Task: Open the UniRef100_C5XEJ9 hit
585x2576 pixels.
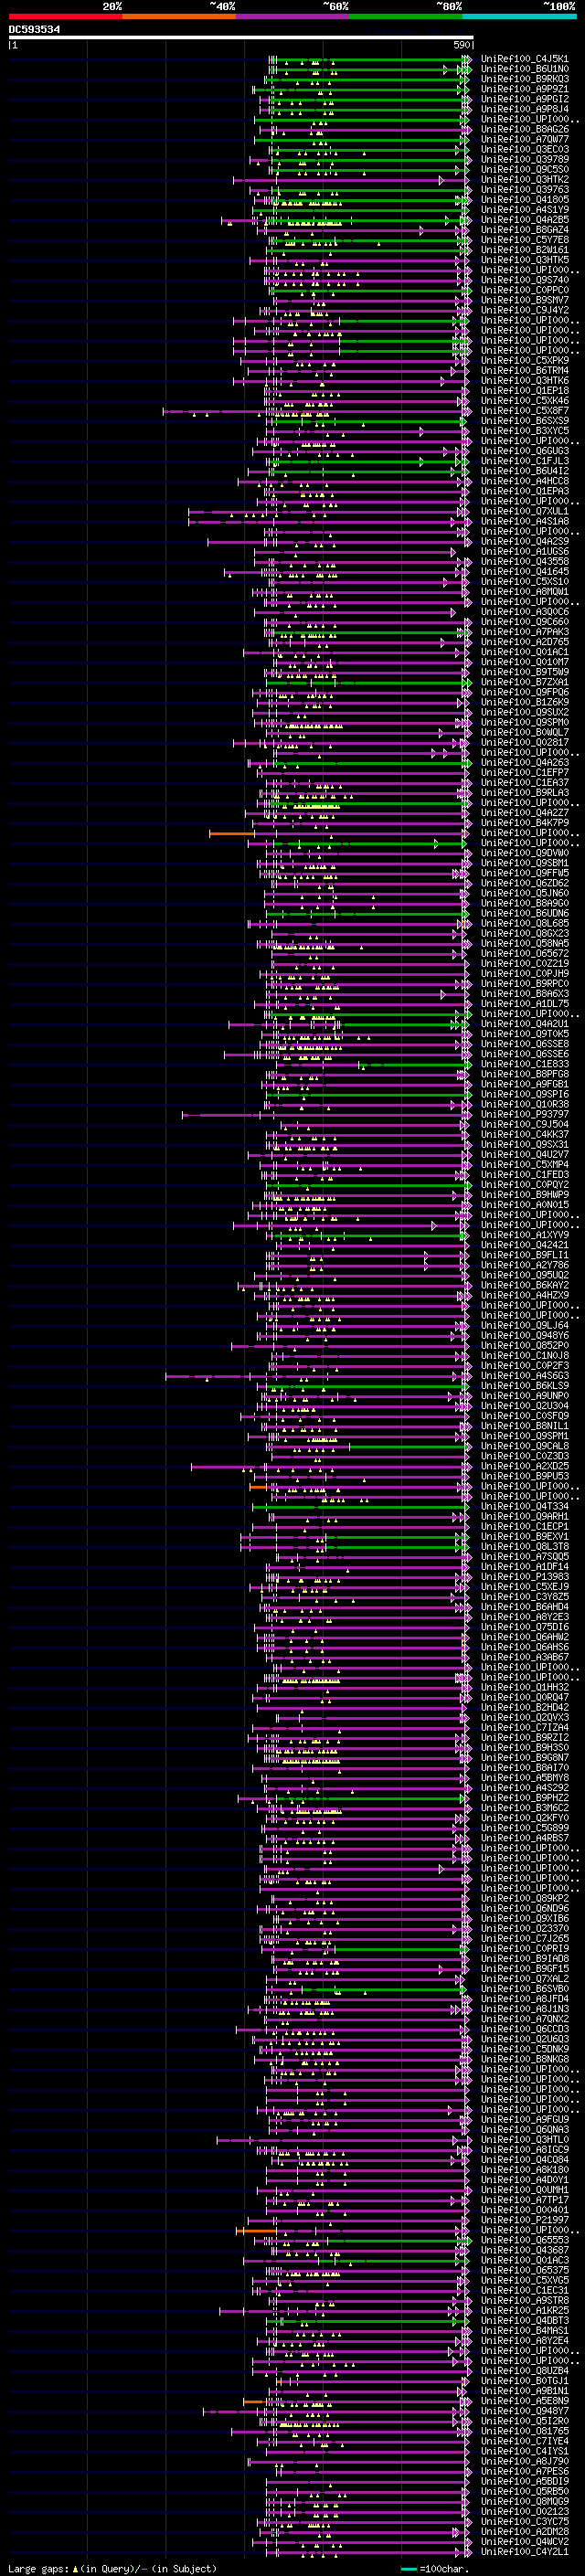Action: (524, 1587)
